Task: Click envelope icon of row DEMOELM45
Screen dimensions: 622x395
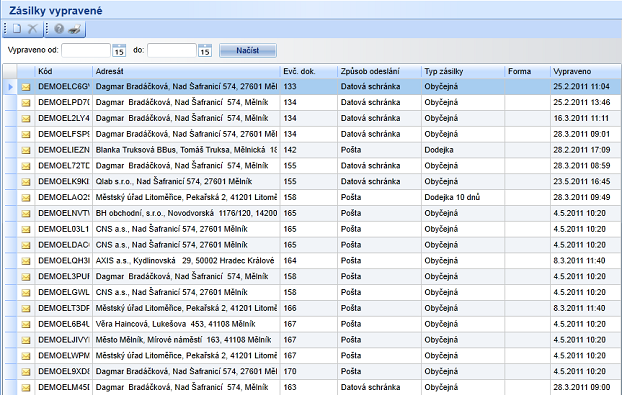Action: (26, 387)
